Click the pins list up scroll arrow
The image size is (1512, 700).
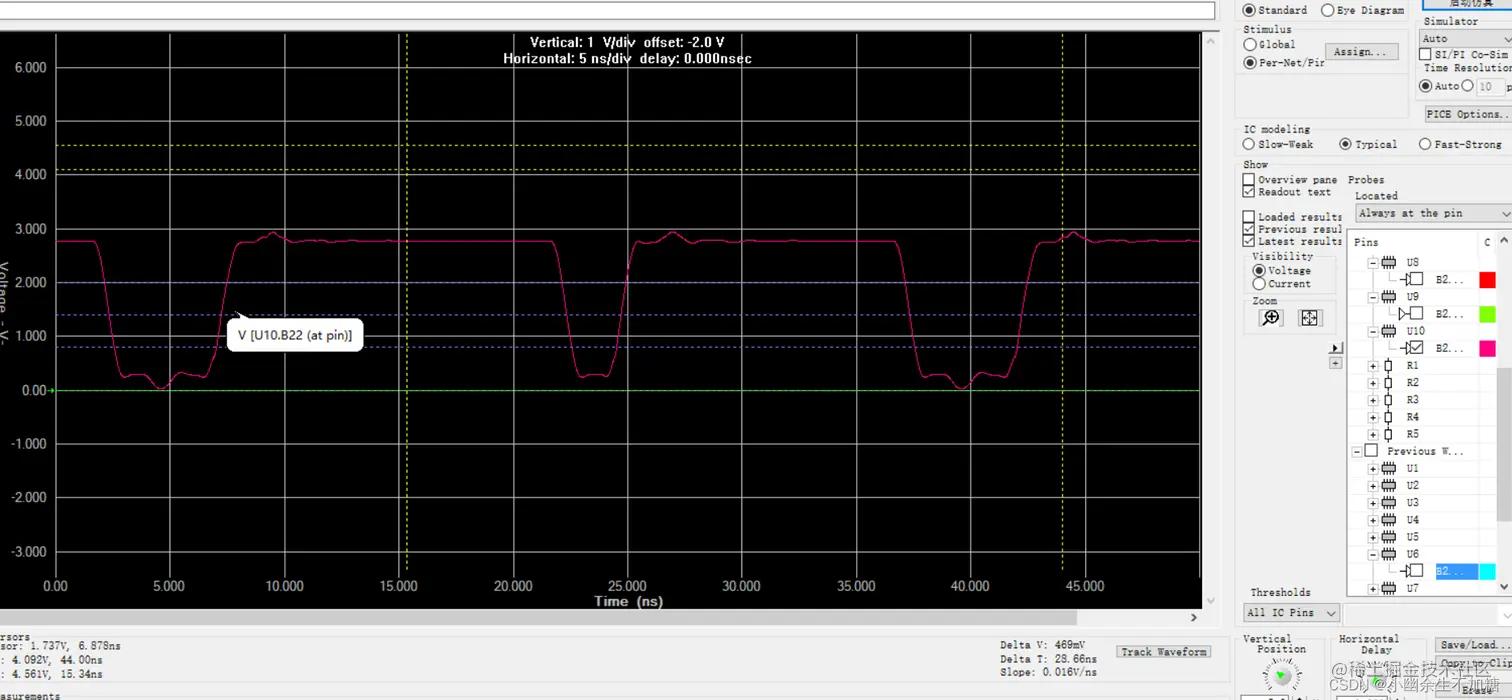(1504, 242)
